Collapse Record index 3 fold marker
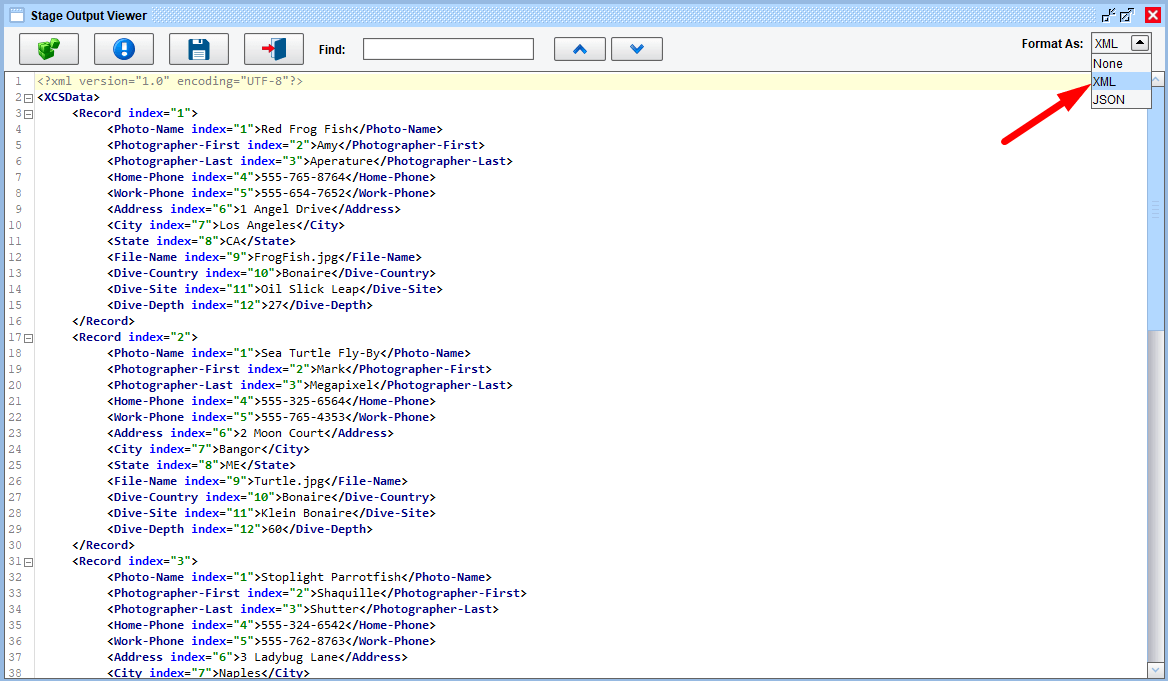1168x681 pixels. pos(28,563)
